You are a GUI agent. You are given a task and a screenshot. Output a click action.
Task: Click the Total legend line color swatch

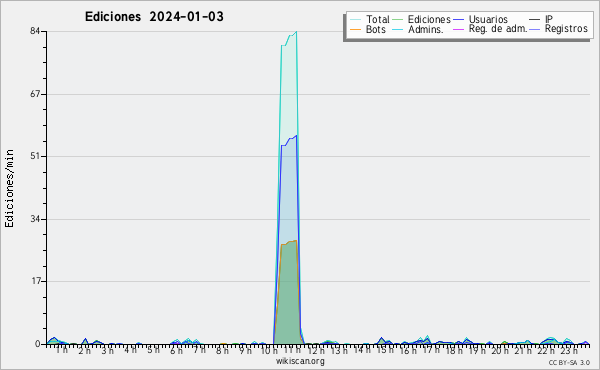355,20
